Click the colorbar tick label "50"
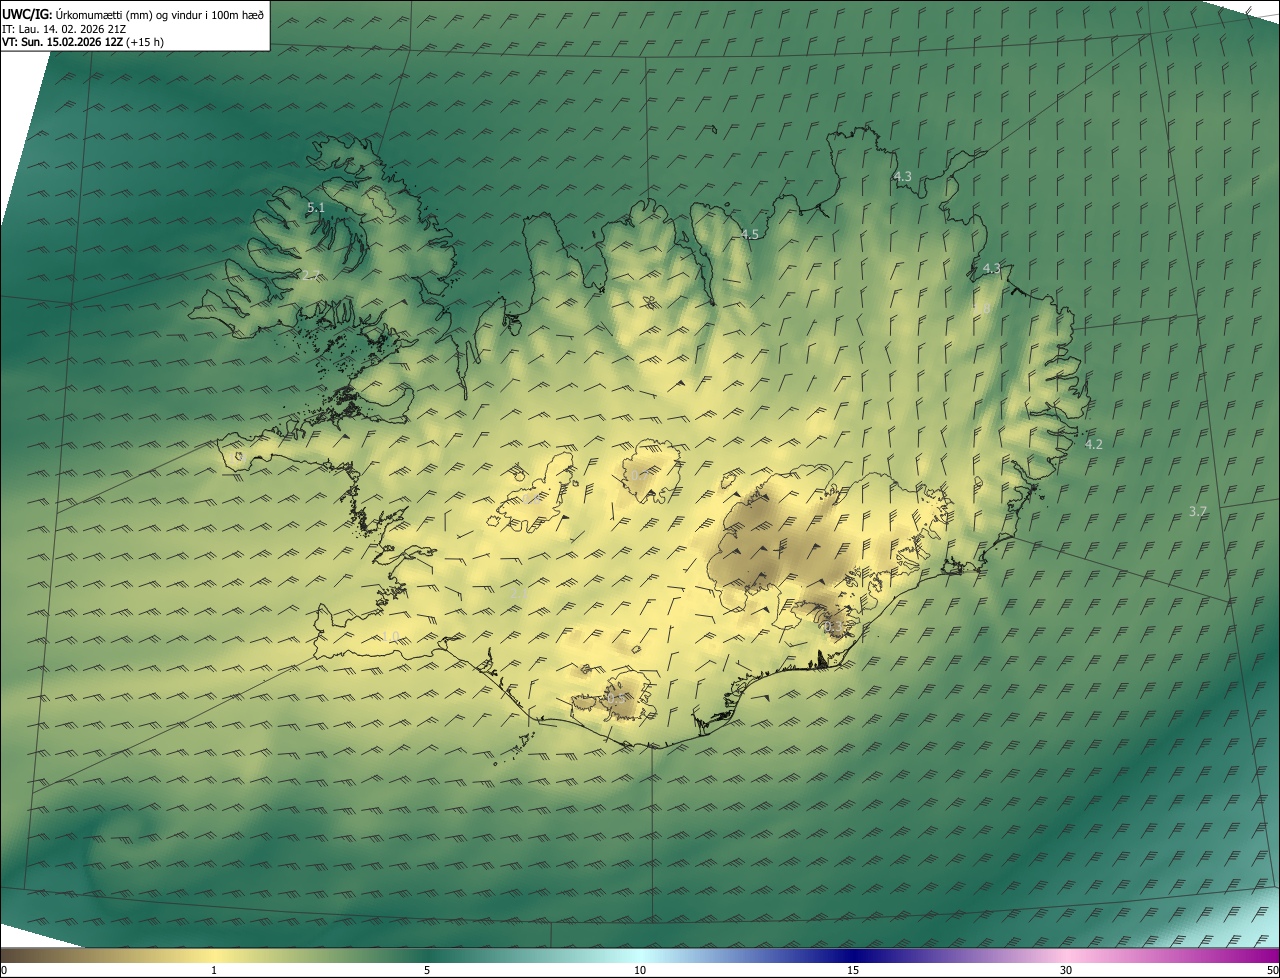 click(1272, 970)
